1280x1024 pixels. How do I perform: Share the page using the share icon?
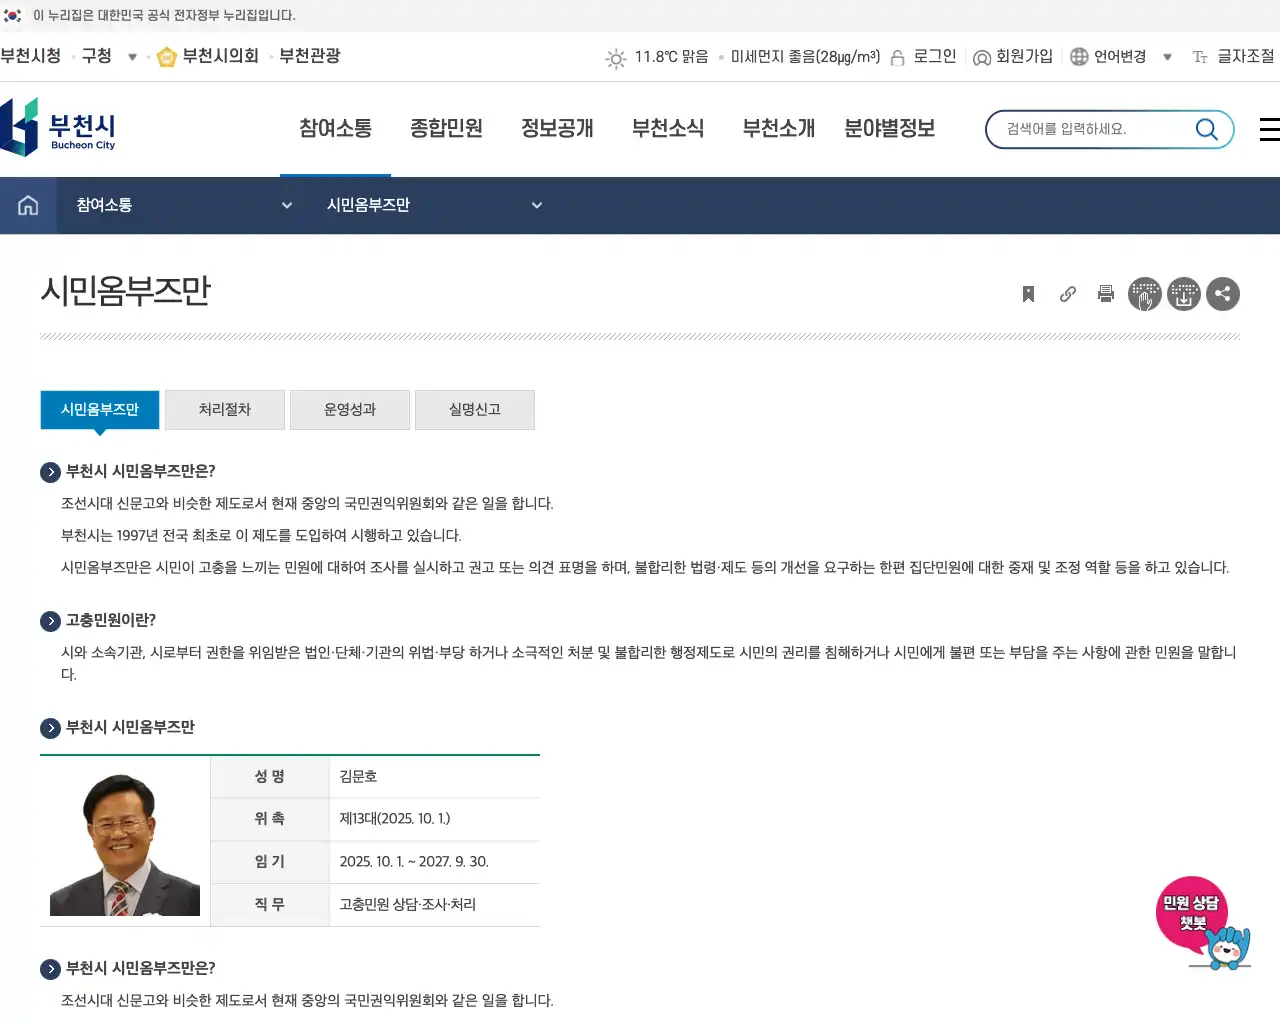[x=1223, y=293]
